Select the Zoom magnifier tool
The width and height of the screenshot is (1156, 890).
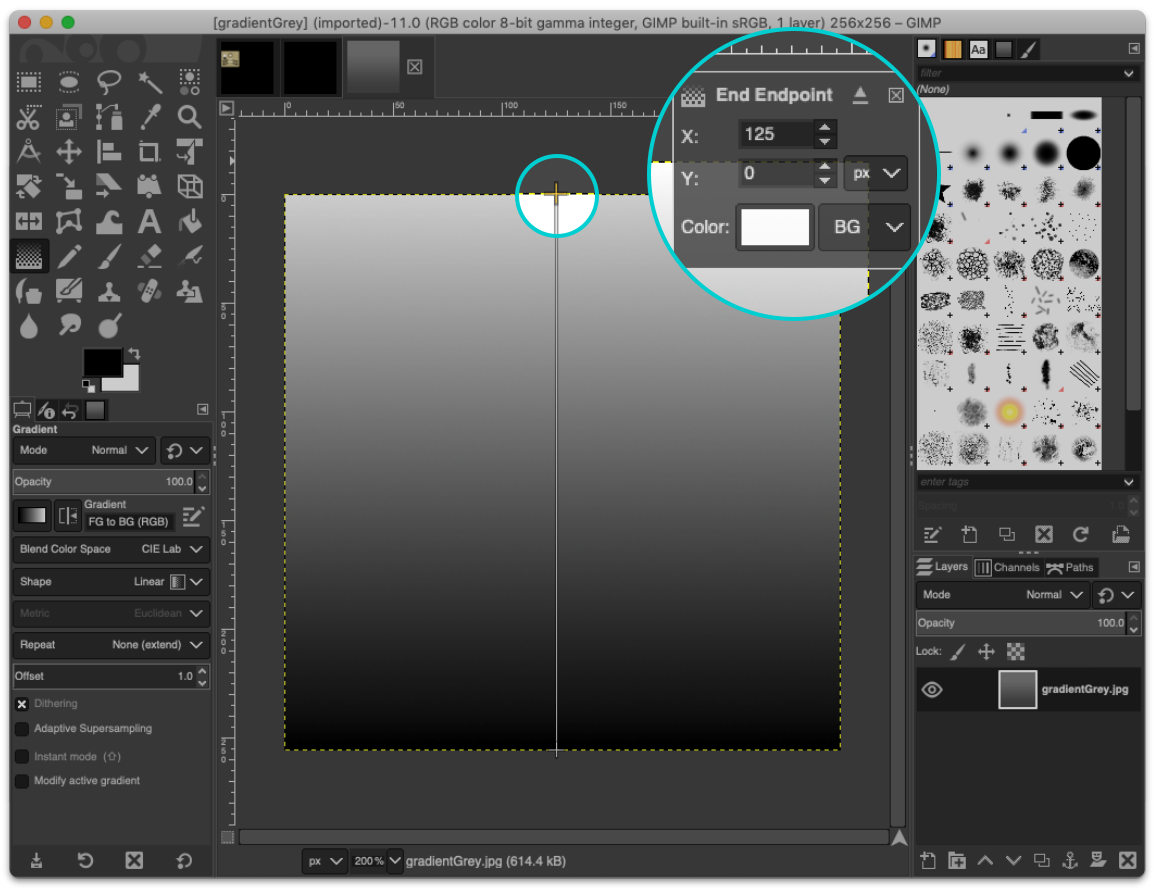pos(189,117)
